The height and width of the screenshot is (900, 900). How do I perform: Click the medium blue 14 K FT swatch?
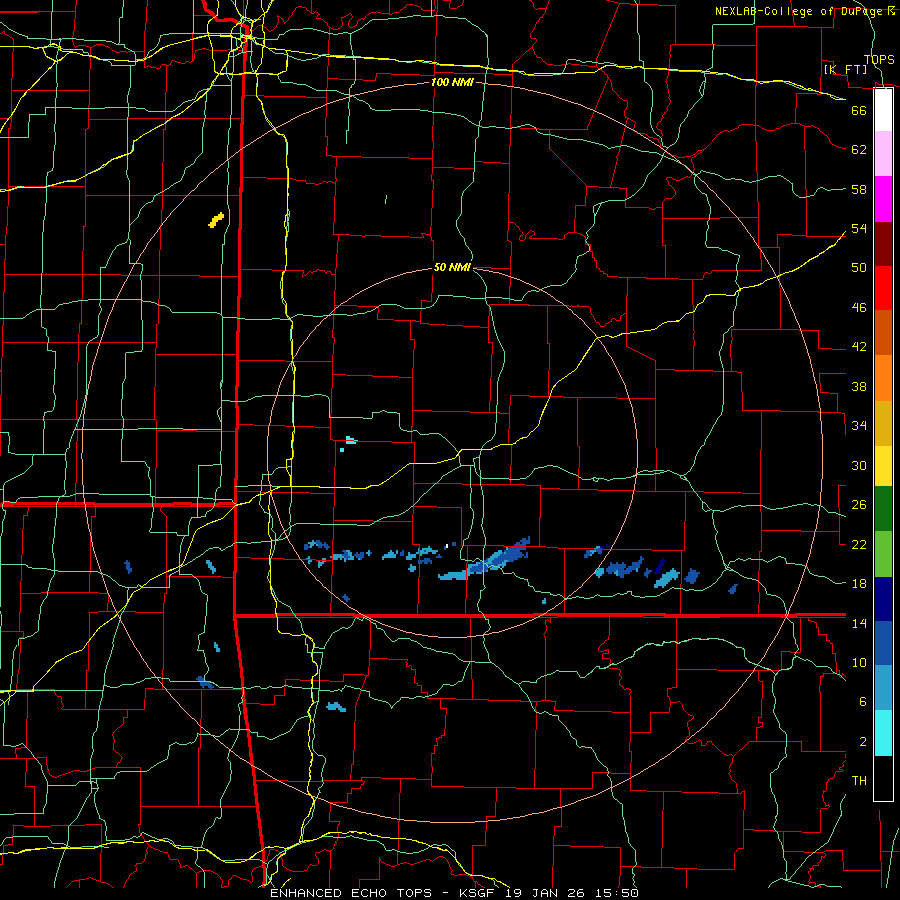883,643
